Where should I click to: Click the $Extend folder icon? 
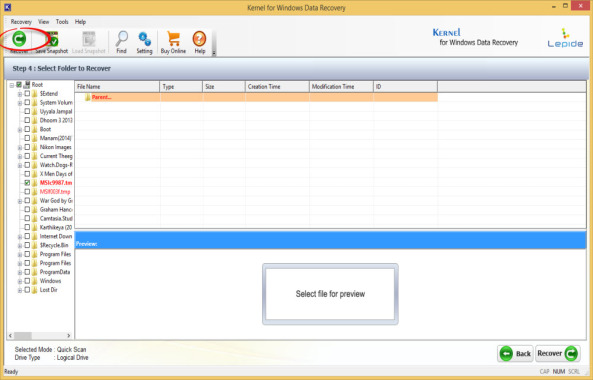pos(35,94)
